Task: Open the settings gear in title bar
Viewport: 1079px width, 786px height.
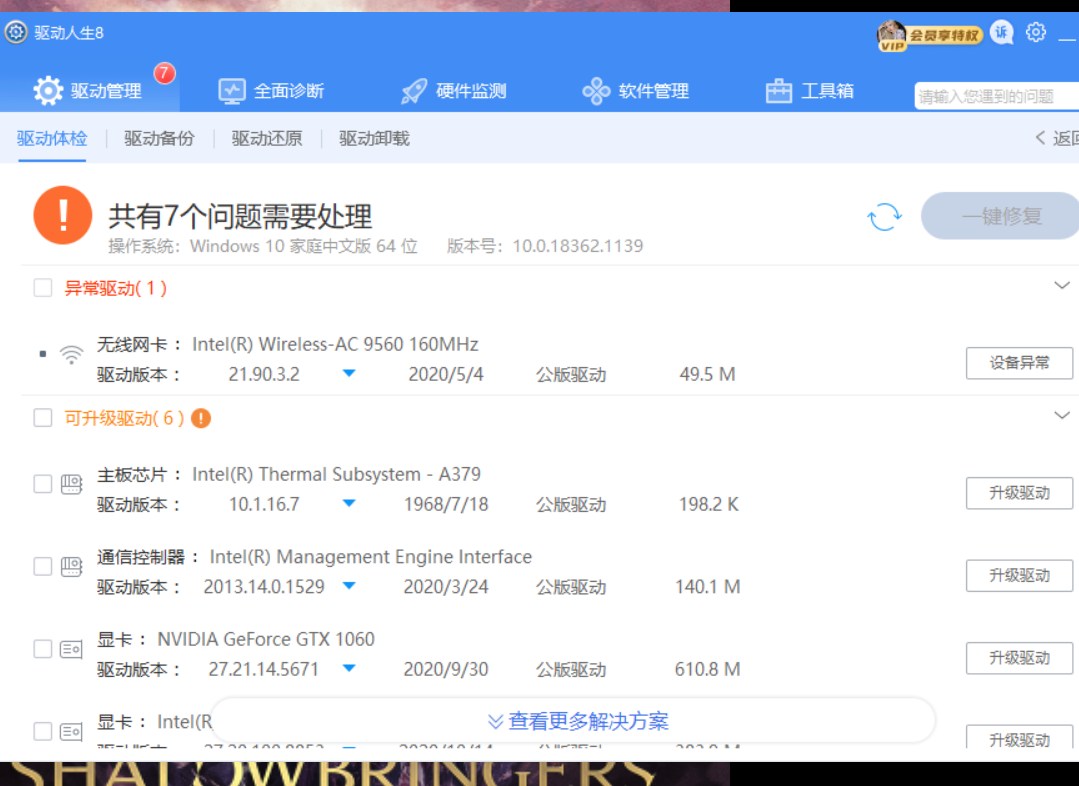Action: pyautogui.click(x=1036, y=32)
